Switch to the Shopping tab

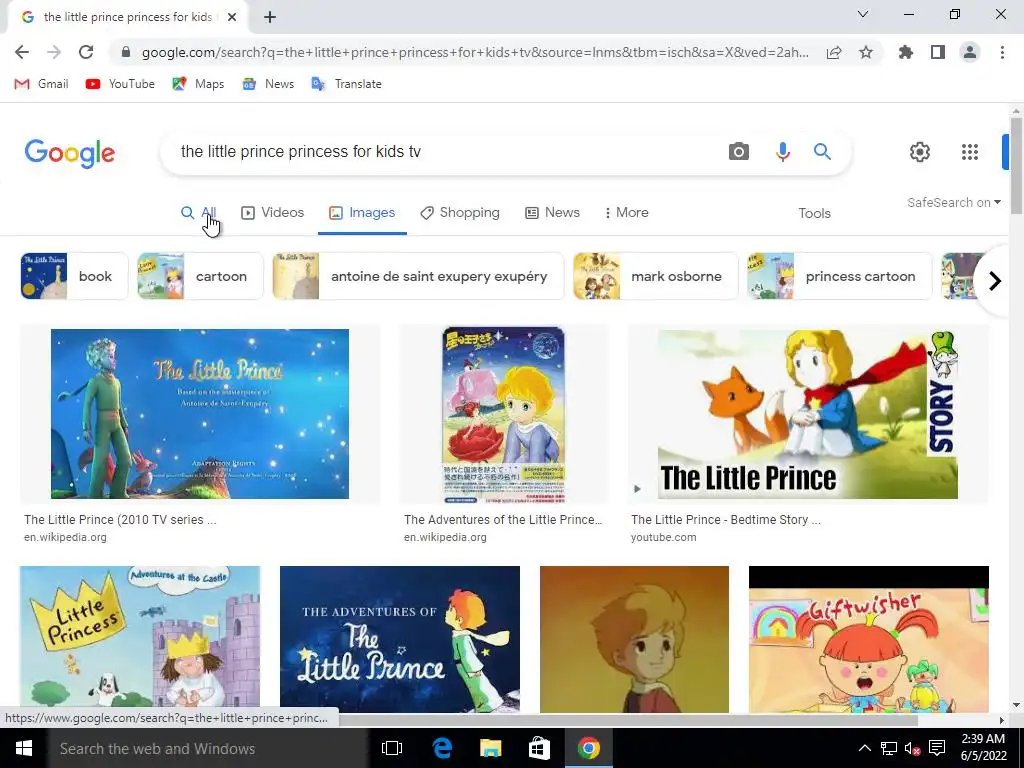[460, 213]
